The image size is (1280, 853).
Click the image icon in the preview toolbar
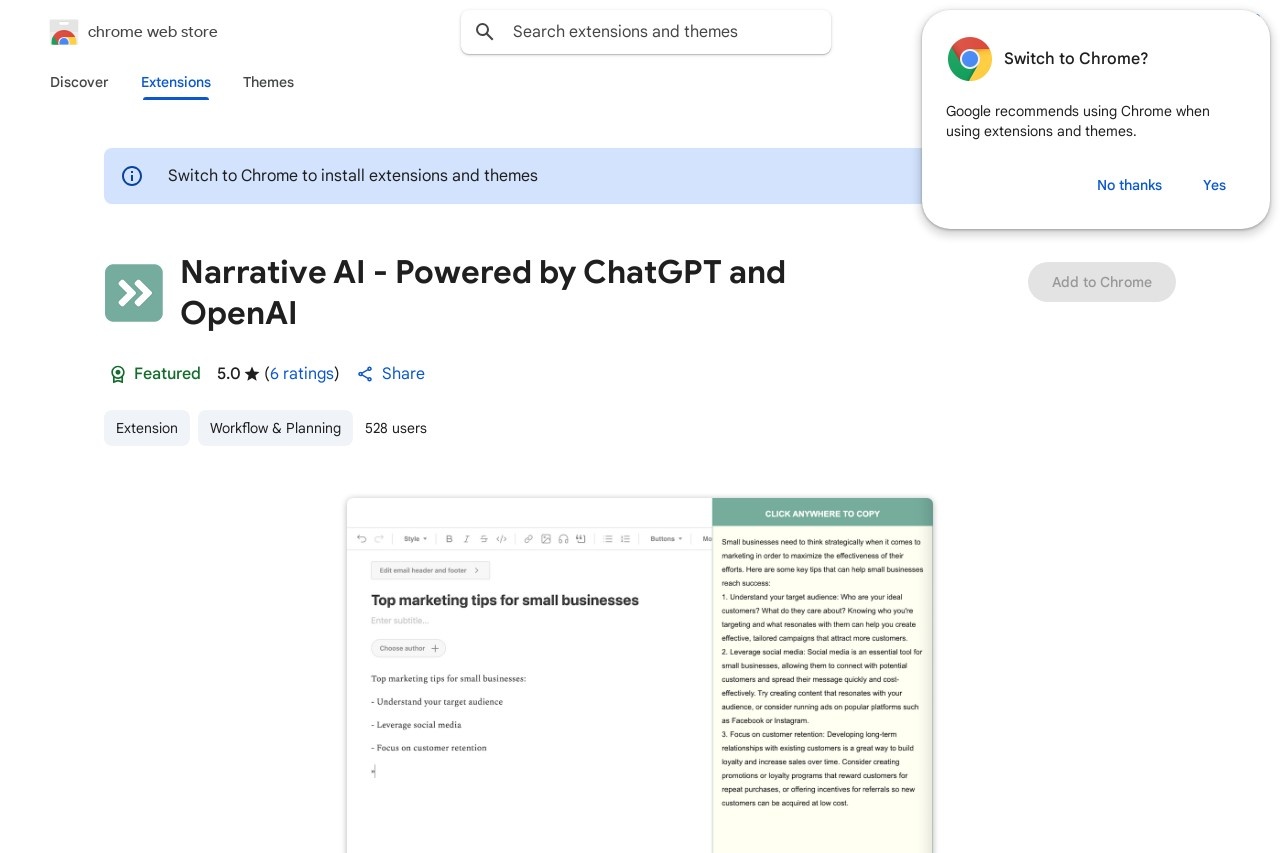tap(546, 539)
